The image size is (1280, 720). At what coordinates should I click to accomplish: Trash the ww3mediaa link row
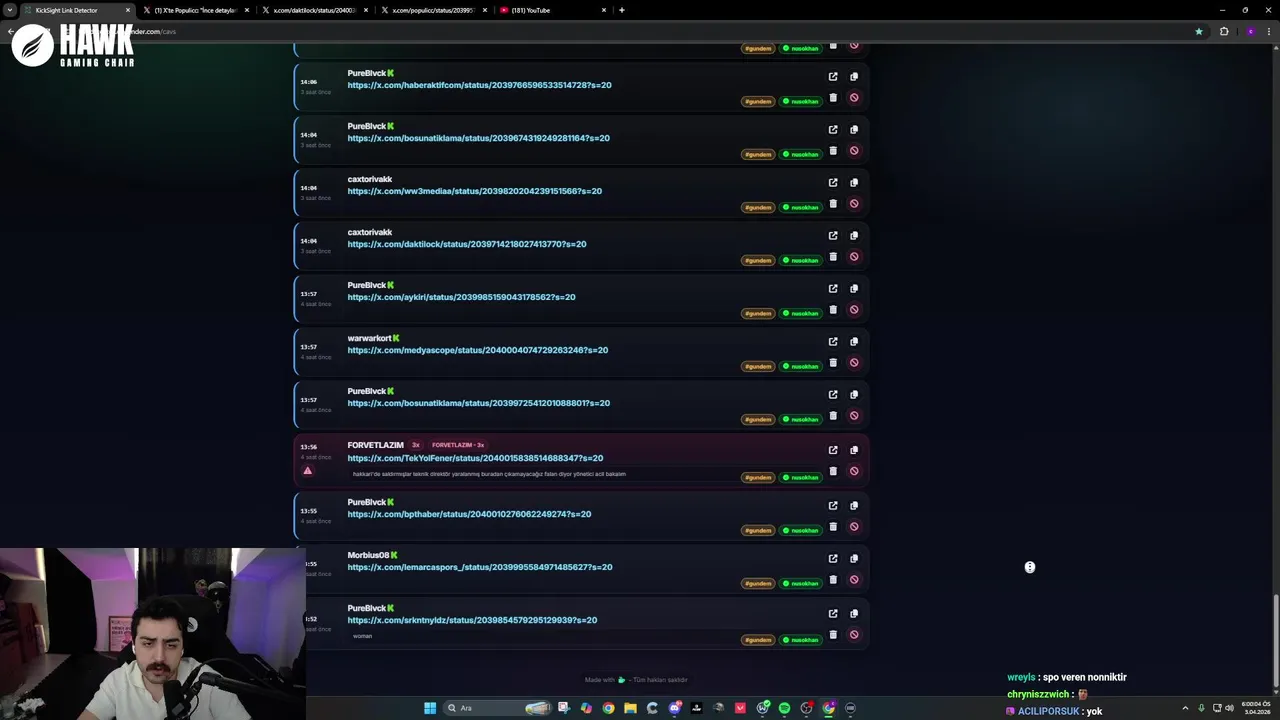point(833,204)
